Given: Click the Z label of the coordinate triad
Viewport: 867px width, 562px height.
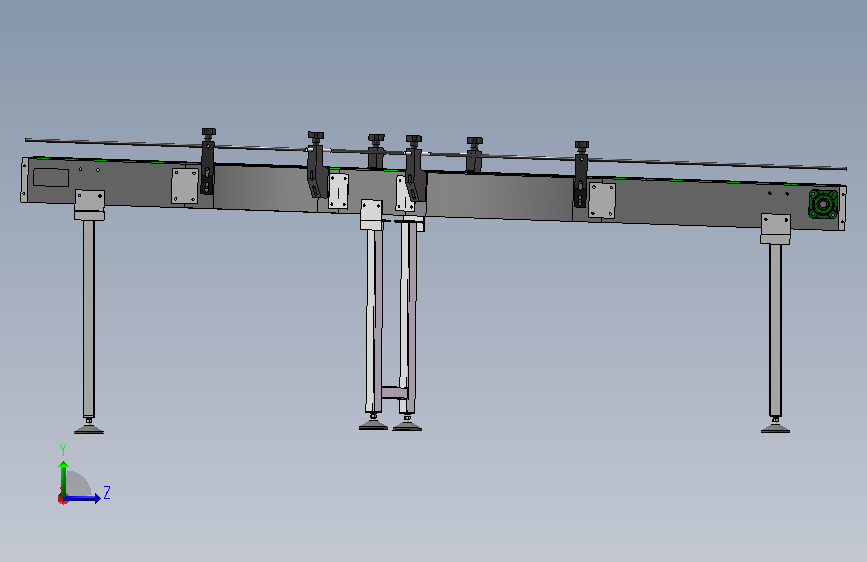Looking at the screenshot, I should pyautogui.click(x=107, y=492).
